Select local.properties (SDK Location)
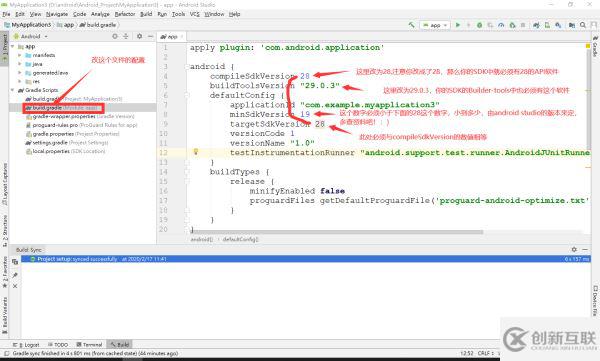The height and width of the screenshot is (361, 600). pos(65,152)
